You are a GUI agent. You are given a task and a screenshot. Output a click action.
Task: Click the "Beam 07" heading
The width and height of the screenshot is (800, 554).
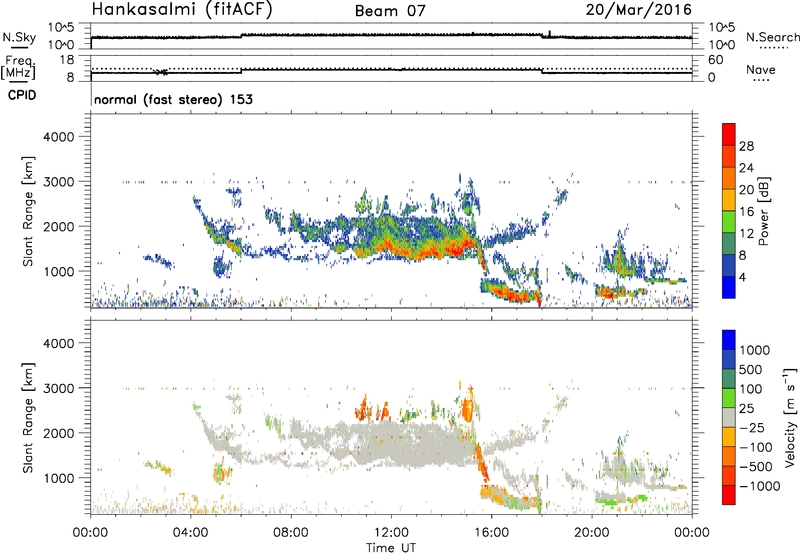pyautogui.click(x=390, y=11)
